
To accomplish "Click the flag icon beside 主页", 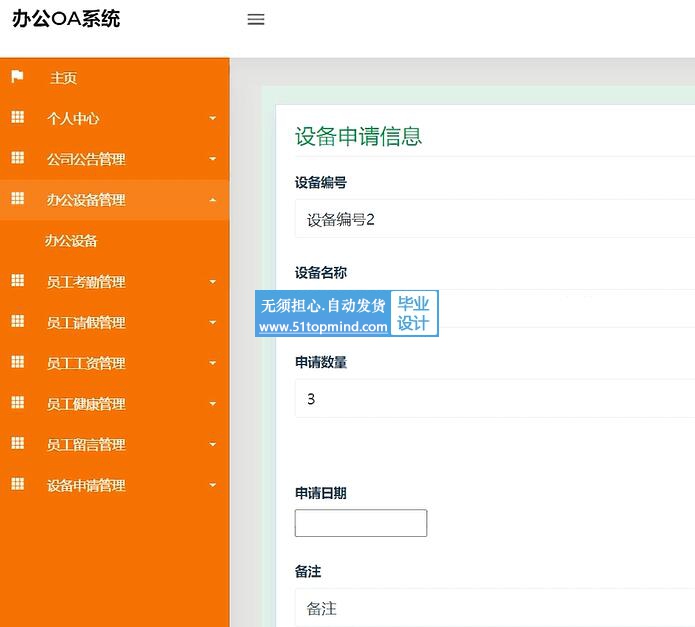I will [17, 76].
